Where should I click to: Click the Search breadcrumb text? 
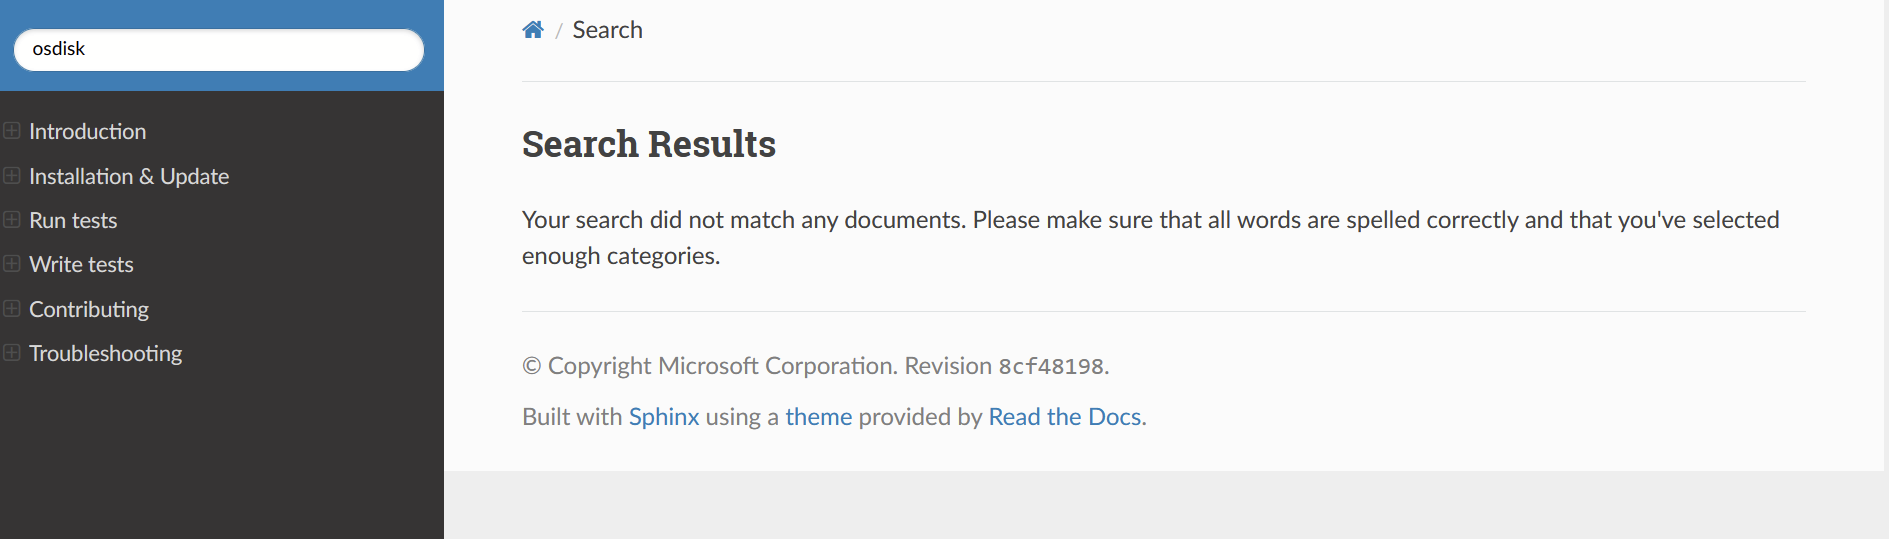pyautogui.click(x=607, y=30)
